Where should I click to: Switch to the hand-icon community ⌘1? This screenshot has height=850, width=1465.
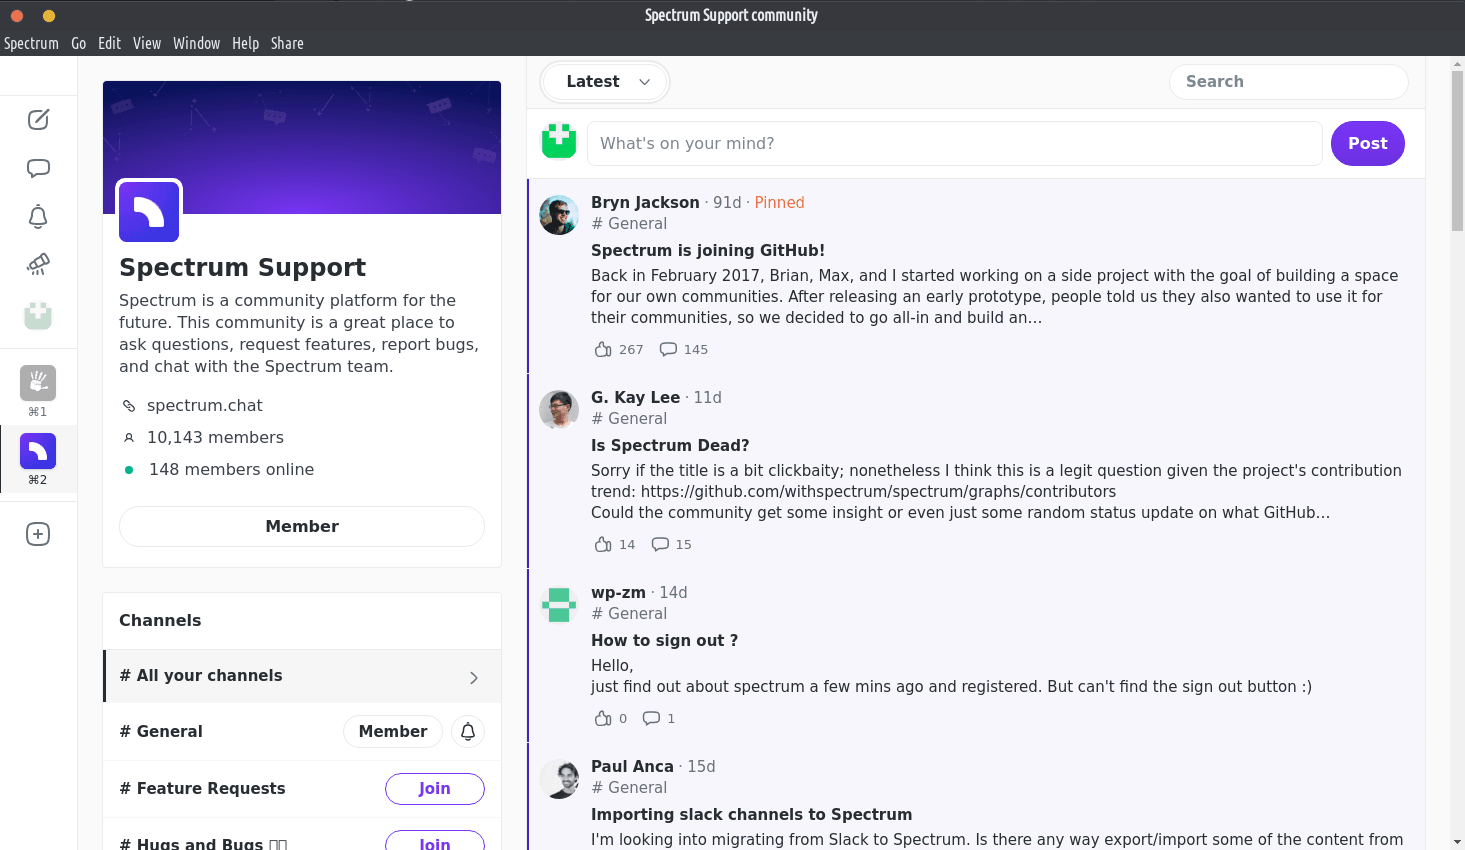point(38,383)
